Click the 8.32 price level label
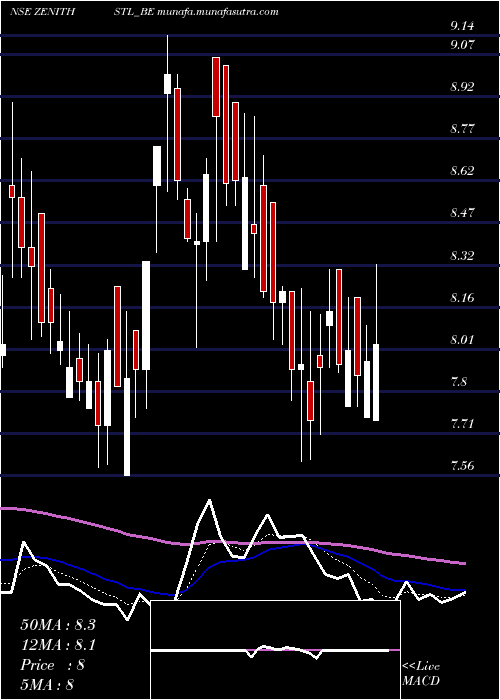 (462, 255)
